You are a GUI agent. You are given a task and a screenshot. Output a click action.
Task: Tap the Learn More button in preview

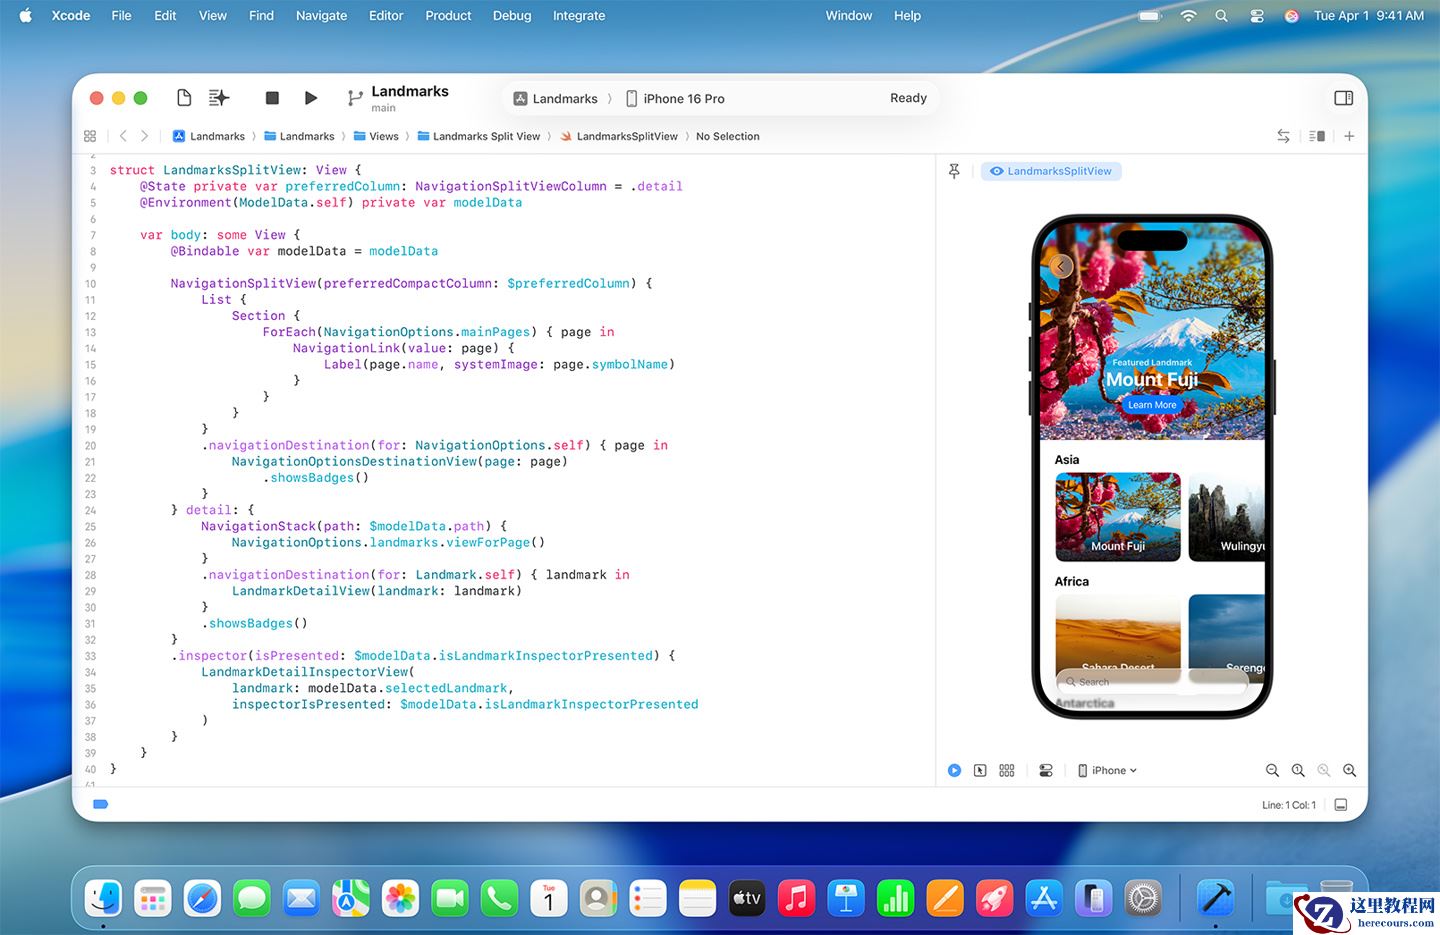(1152, 405)
